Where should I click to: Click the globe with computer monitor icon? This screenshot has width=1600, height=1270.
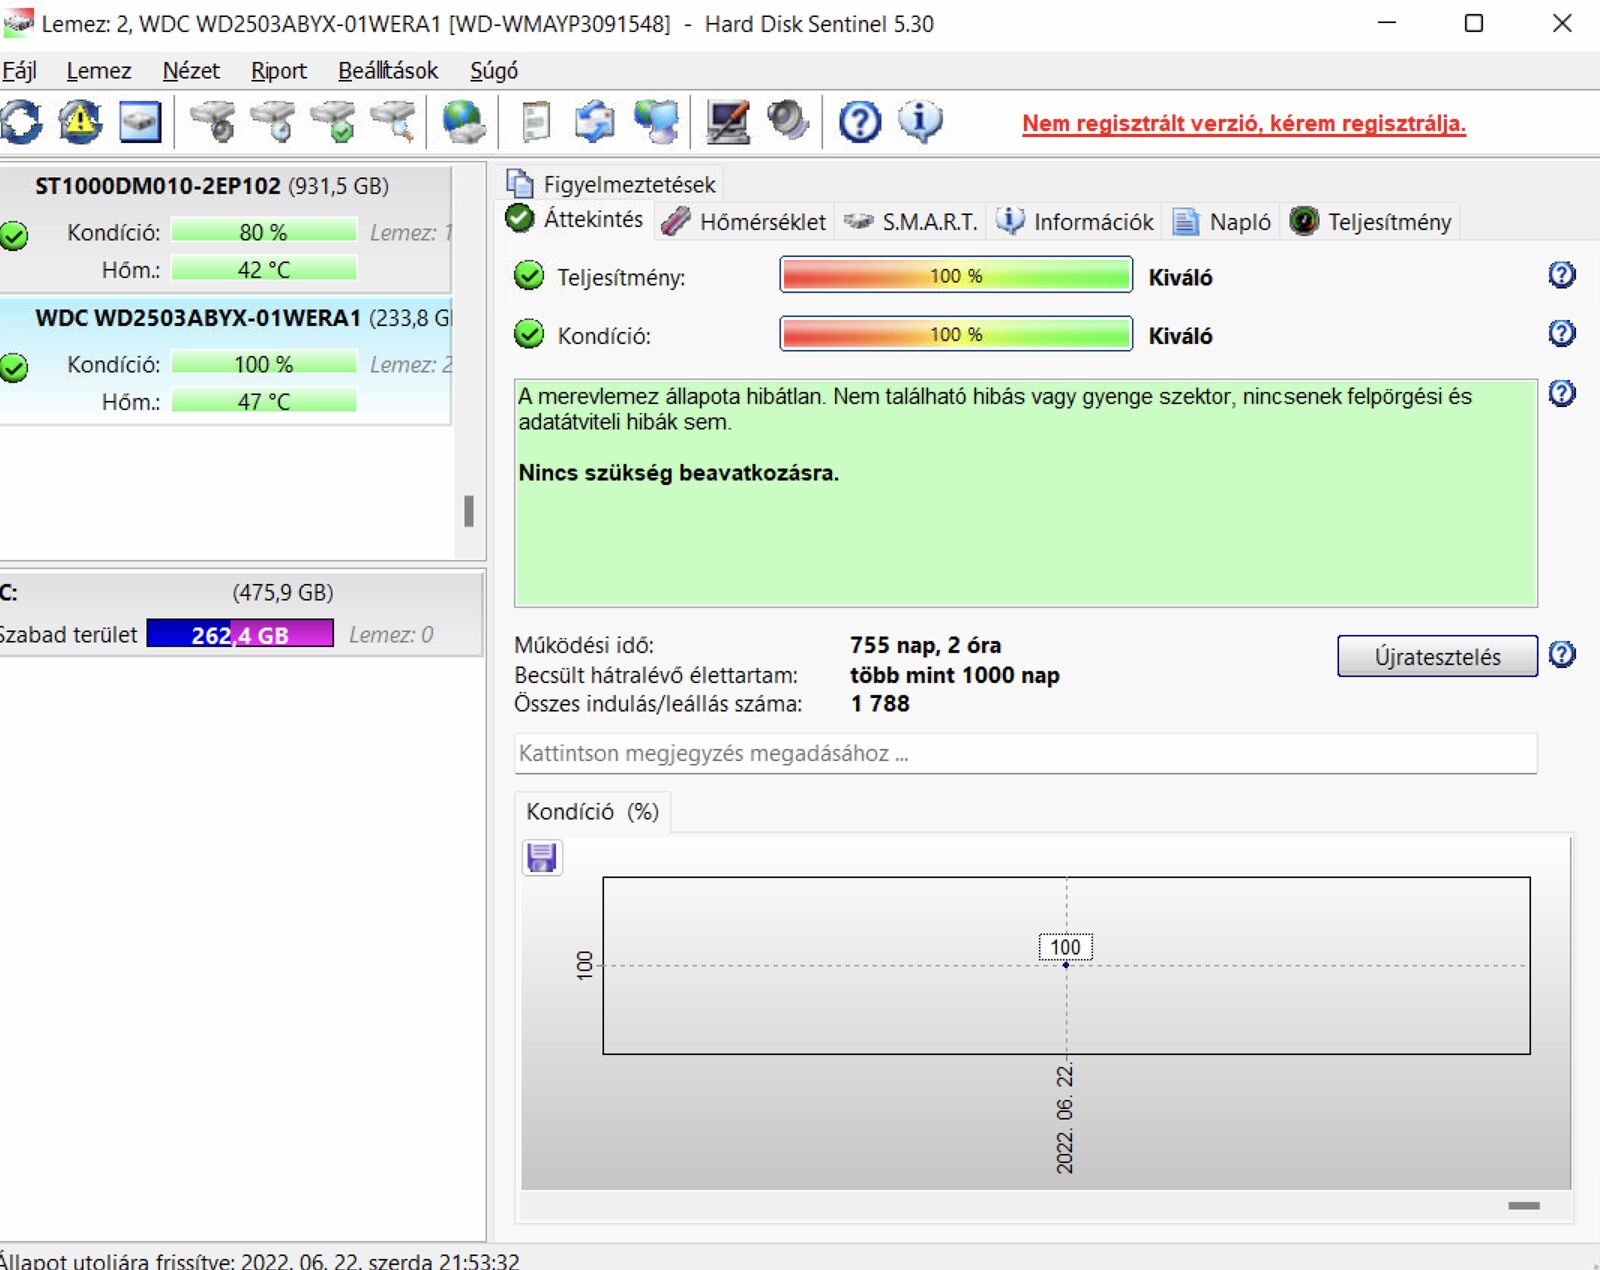tap(656, 122)
